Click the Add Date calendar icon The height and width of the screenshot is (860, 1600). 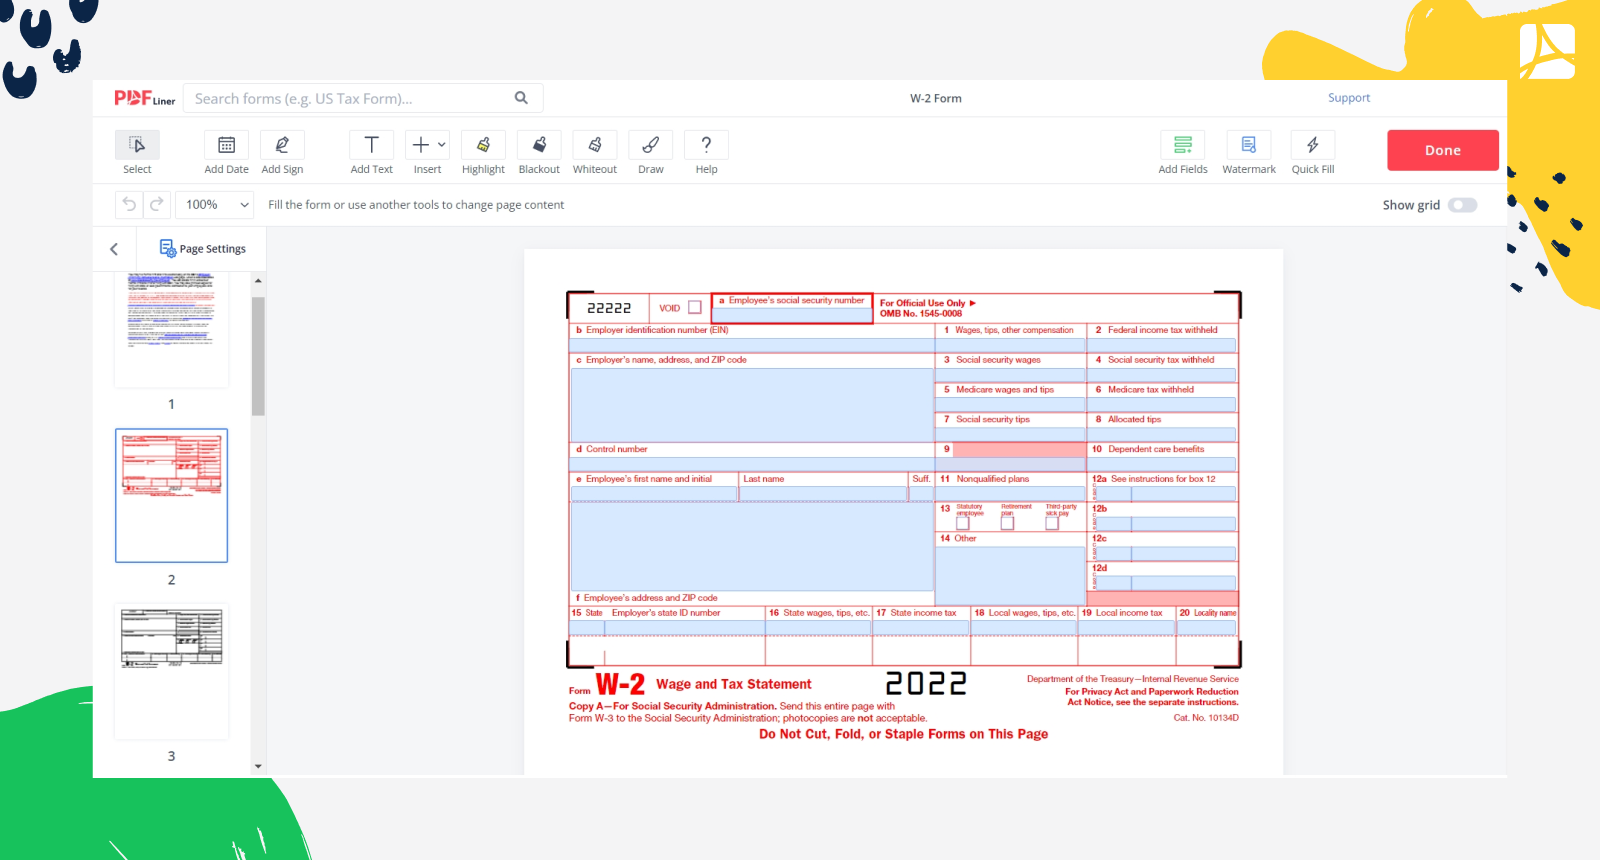pos(227,145)
